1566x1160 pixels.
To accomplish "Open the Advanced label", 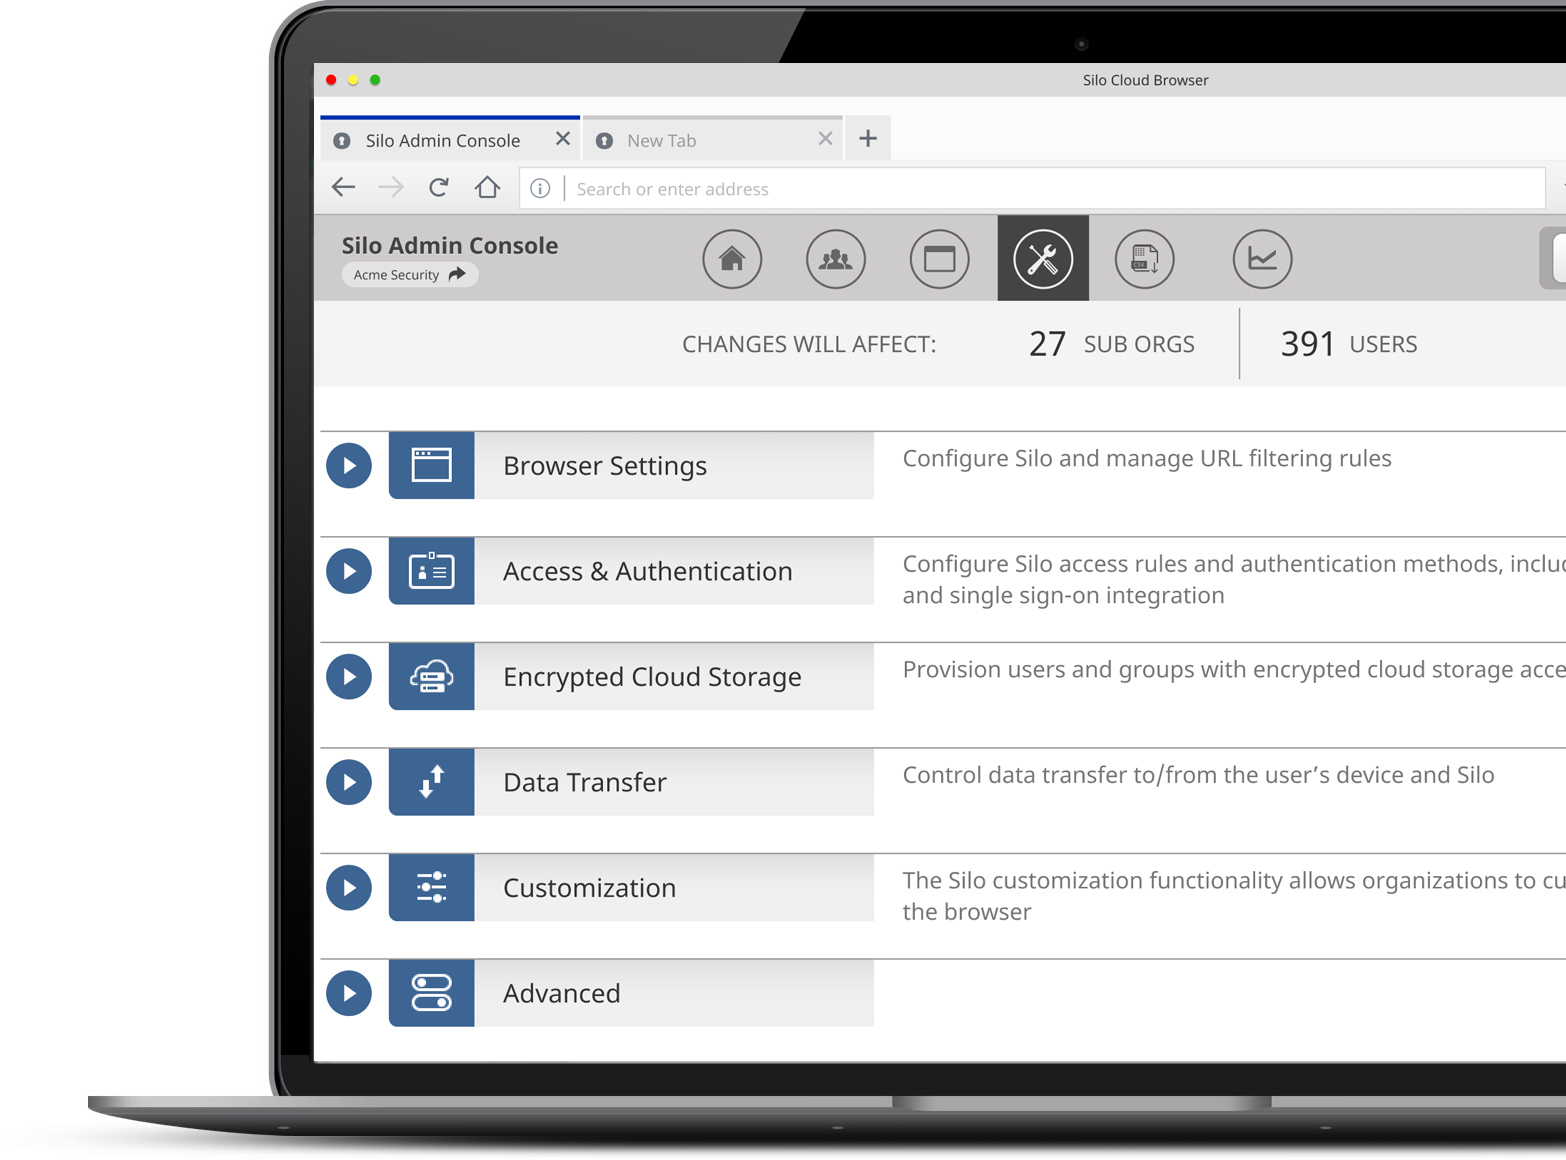I will pyautogui.click(x=562, y=993).
